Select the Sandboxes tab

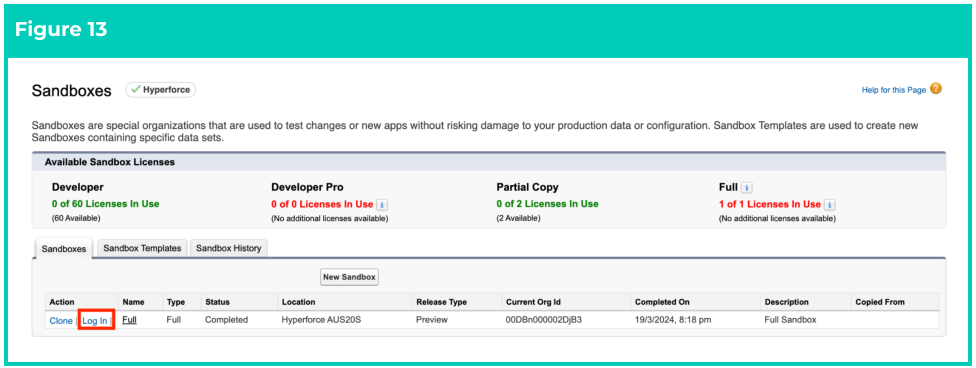click(x=64, y=248)
